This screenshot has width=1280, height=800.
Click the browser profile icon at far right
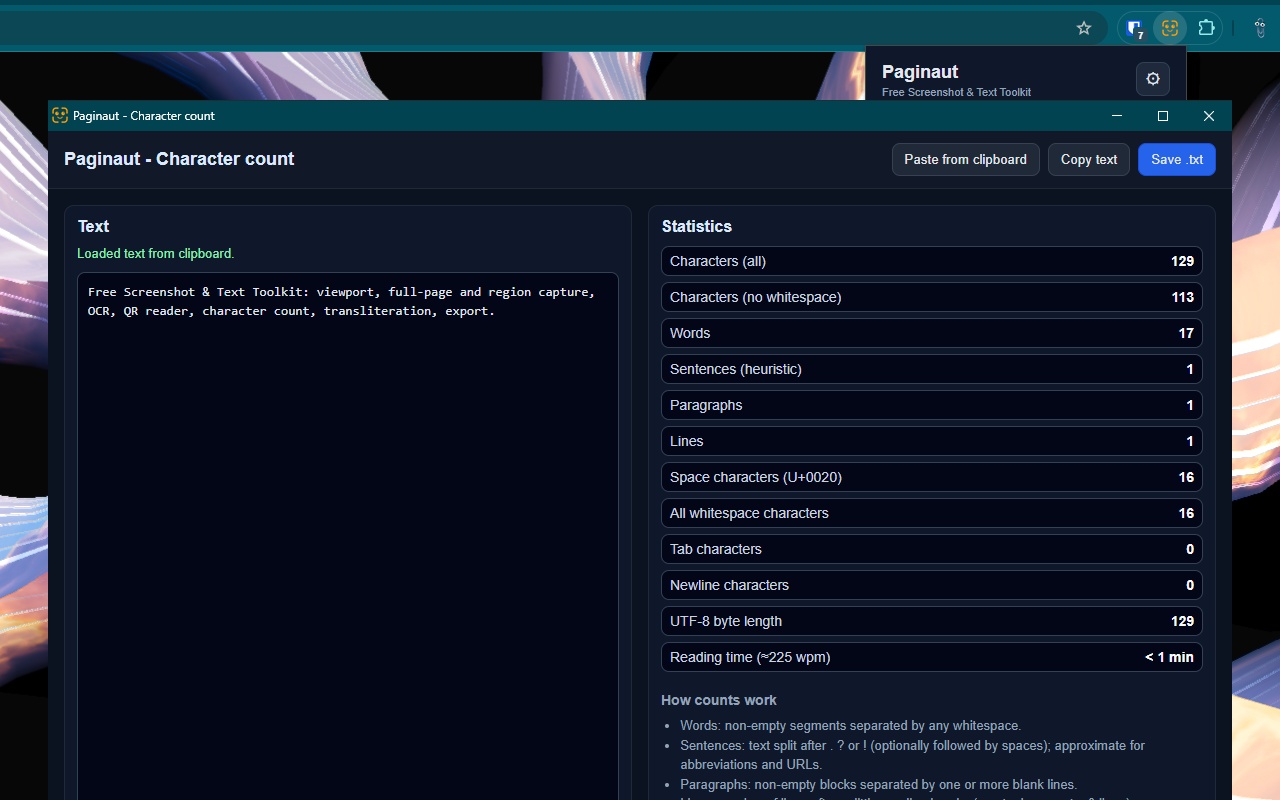(x=1261, y=28)
